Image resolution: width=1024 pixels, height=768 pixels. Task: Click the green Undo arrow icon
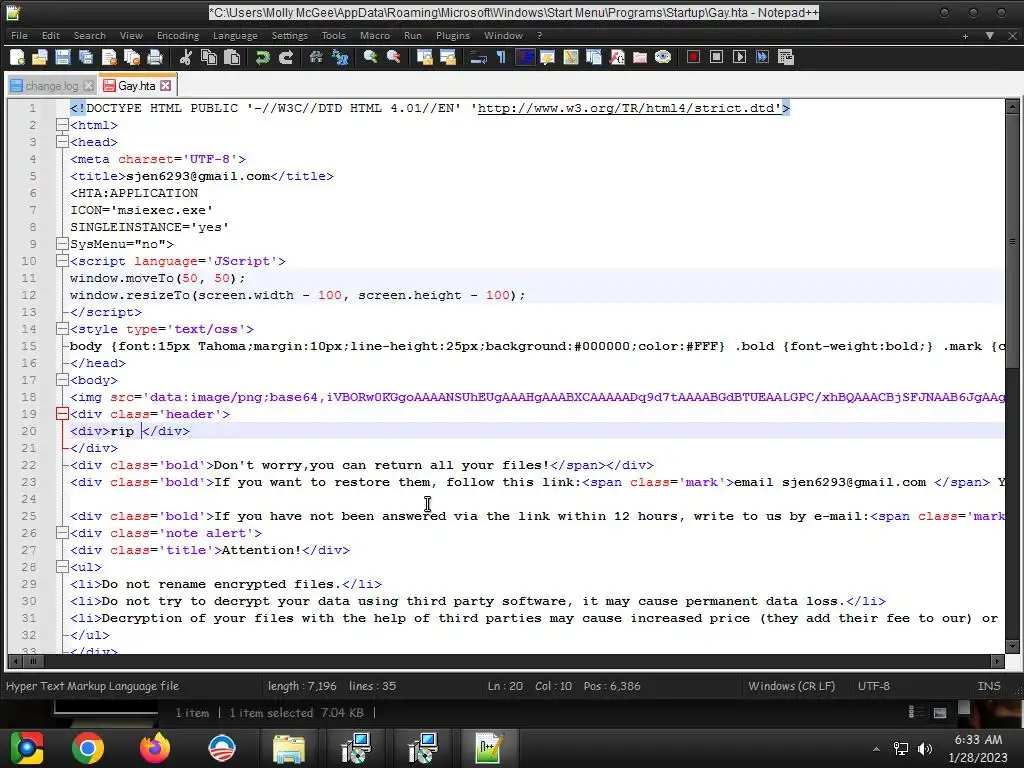(263, 57)
